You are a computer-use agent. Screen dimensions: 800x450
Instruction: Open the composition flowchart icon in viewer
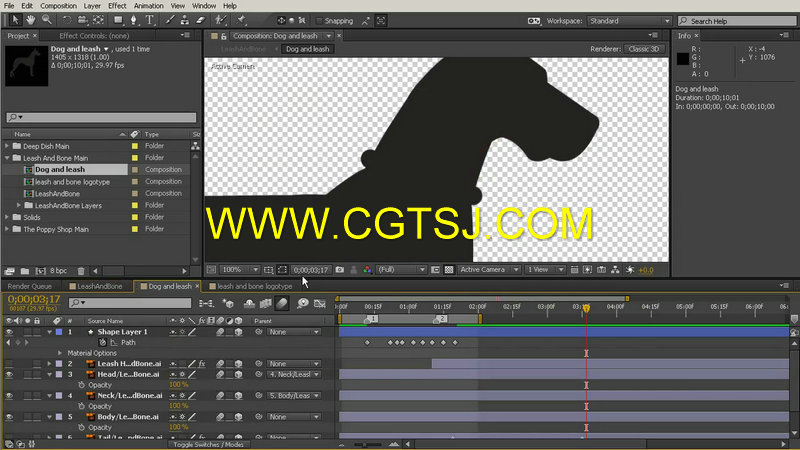pos(615,270)
